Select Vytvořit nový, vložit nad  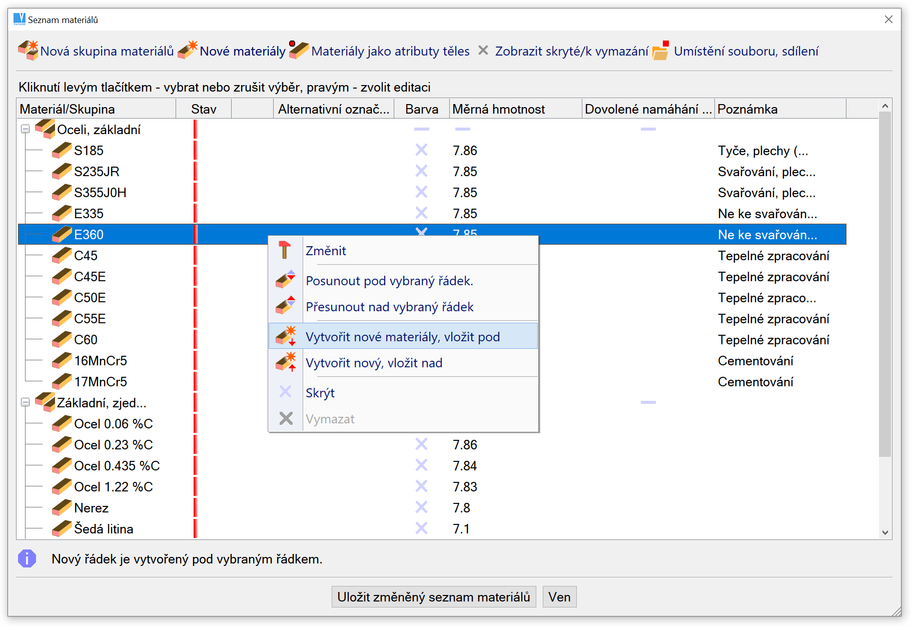[x=373, y=363]
